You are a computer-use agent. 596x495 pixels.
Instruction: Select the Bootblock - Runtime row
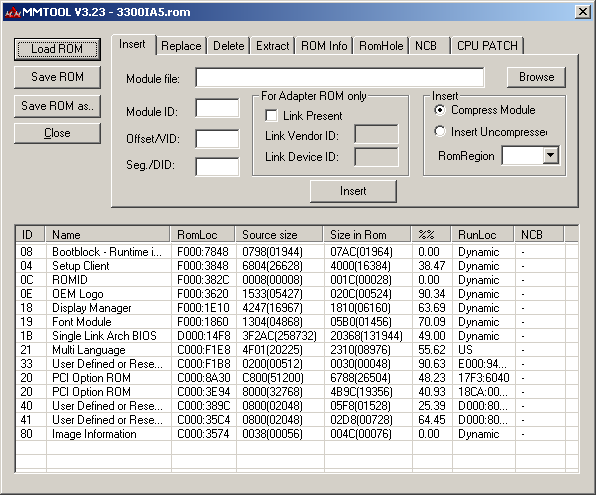(297, 252)
